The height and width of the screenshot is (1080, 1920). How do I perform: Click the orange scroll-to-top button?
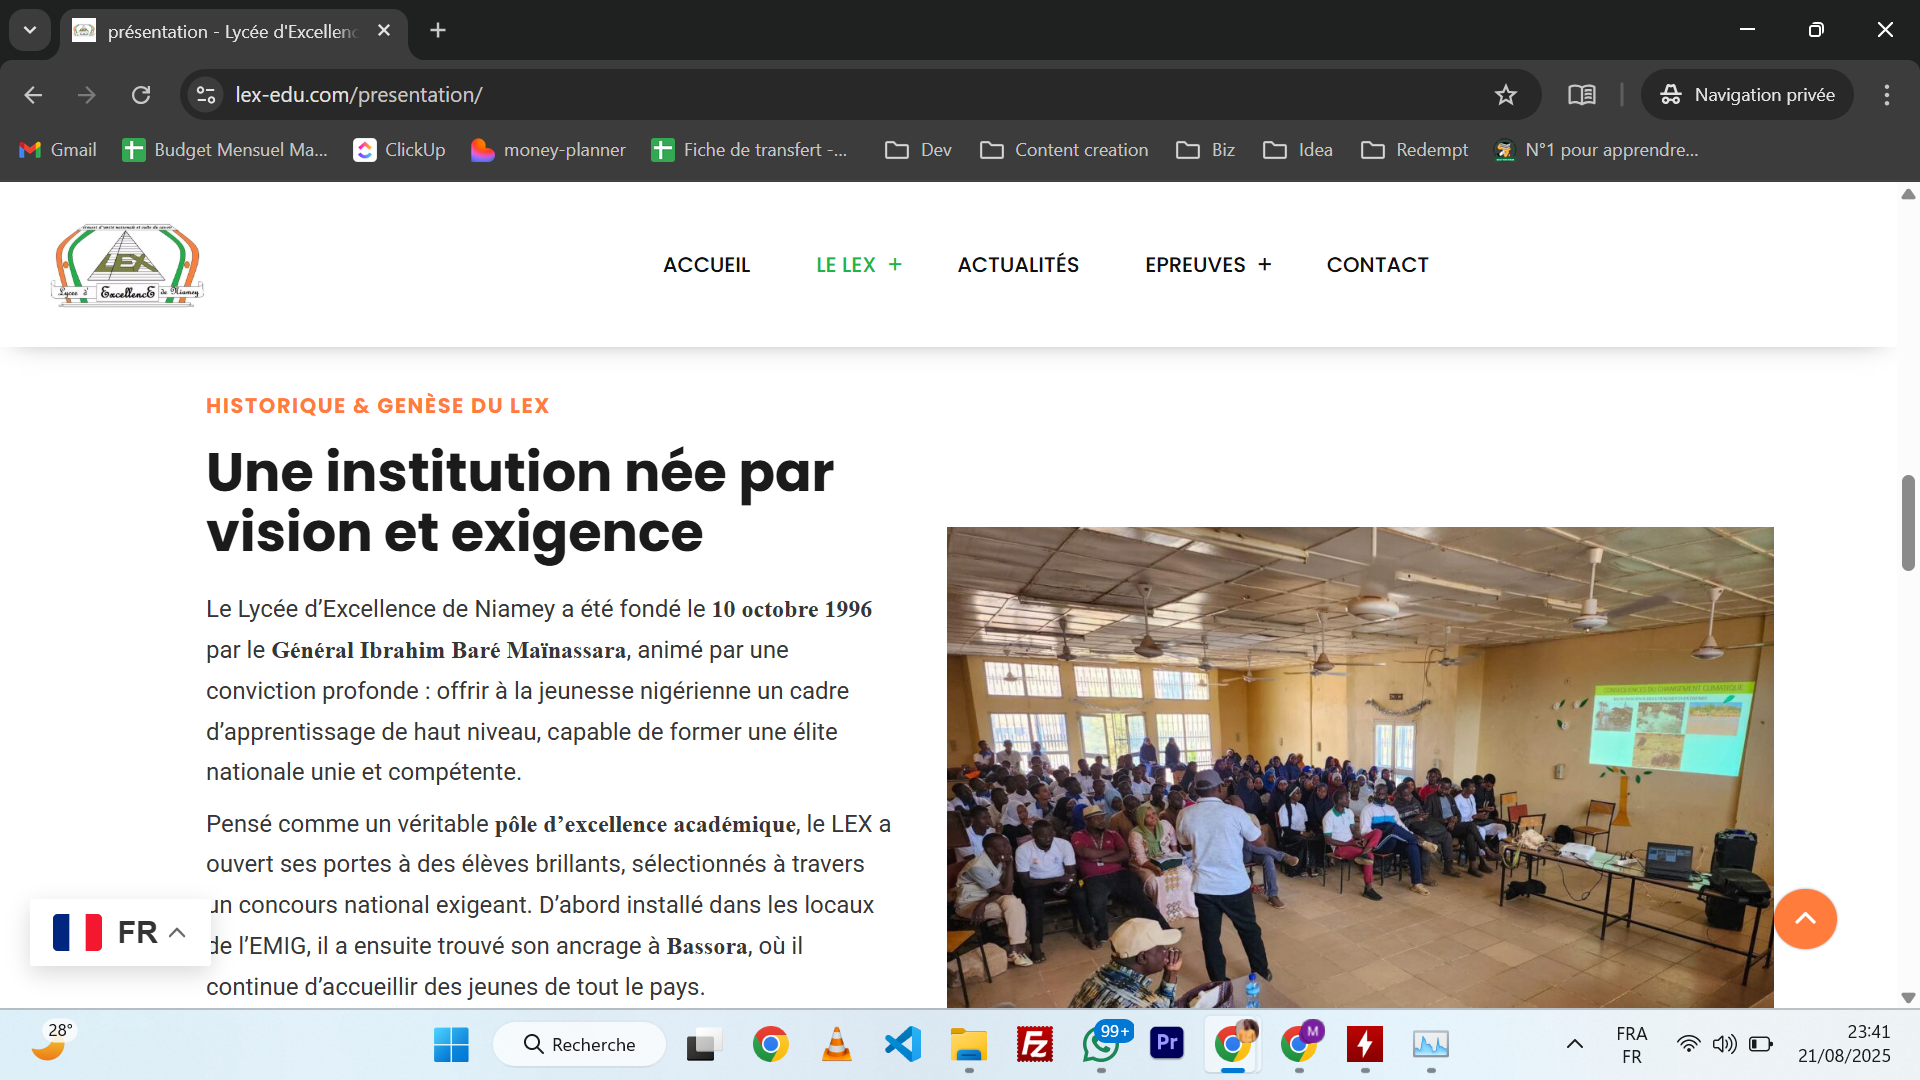1804,918
